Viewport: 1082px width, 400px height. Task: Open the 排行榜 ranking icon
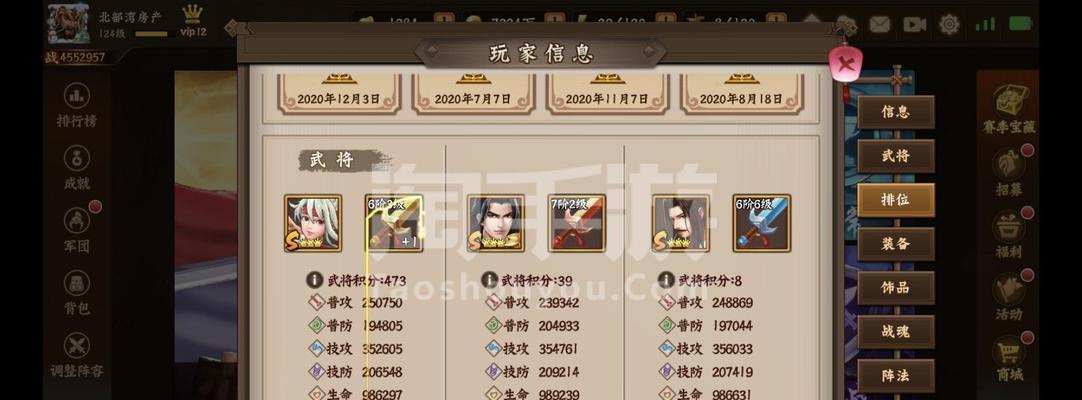coord(77,104)
